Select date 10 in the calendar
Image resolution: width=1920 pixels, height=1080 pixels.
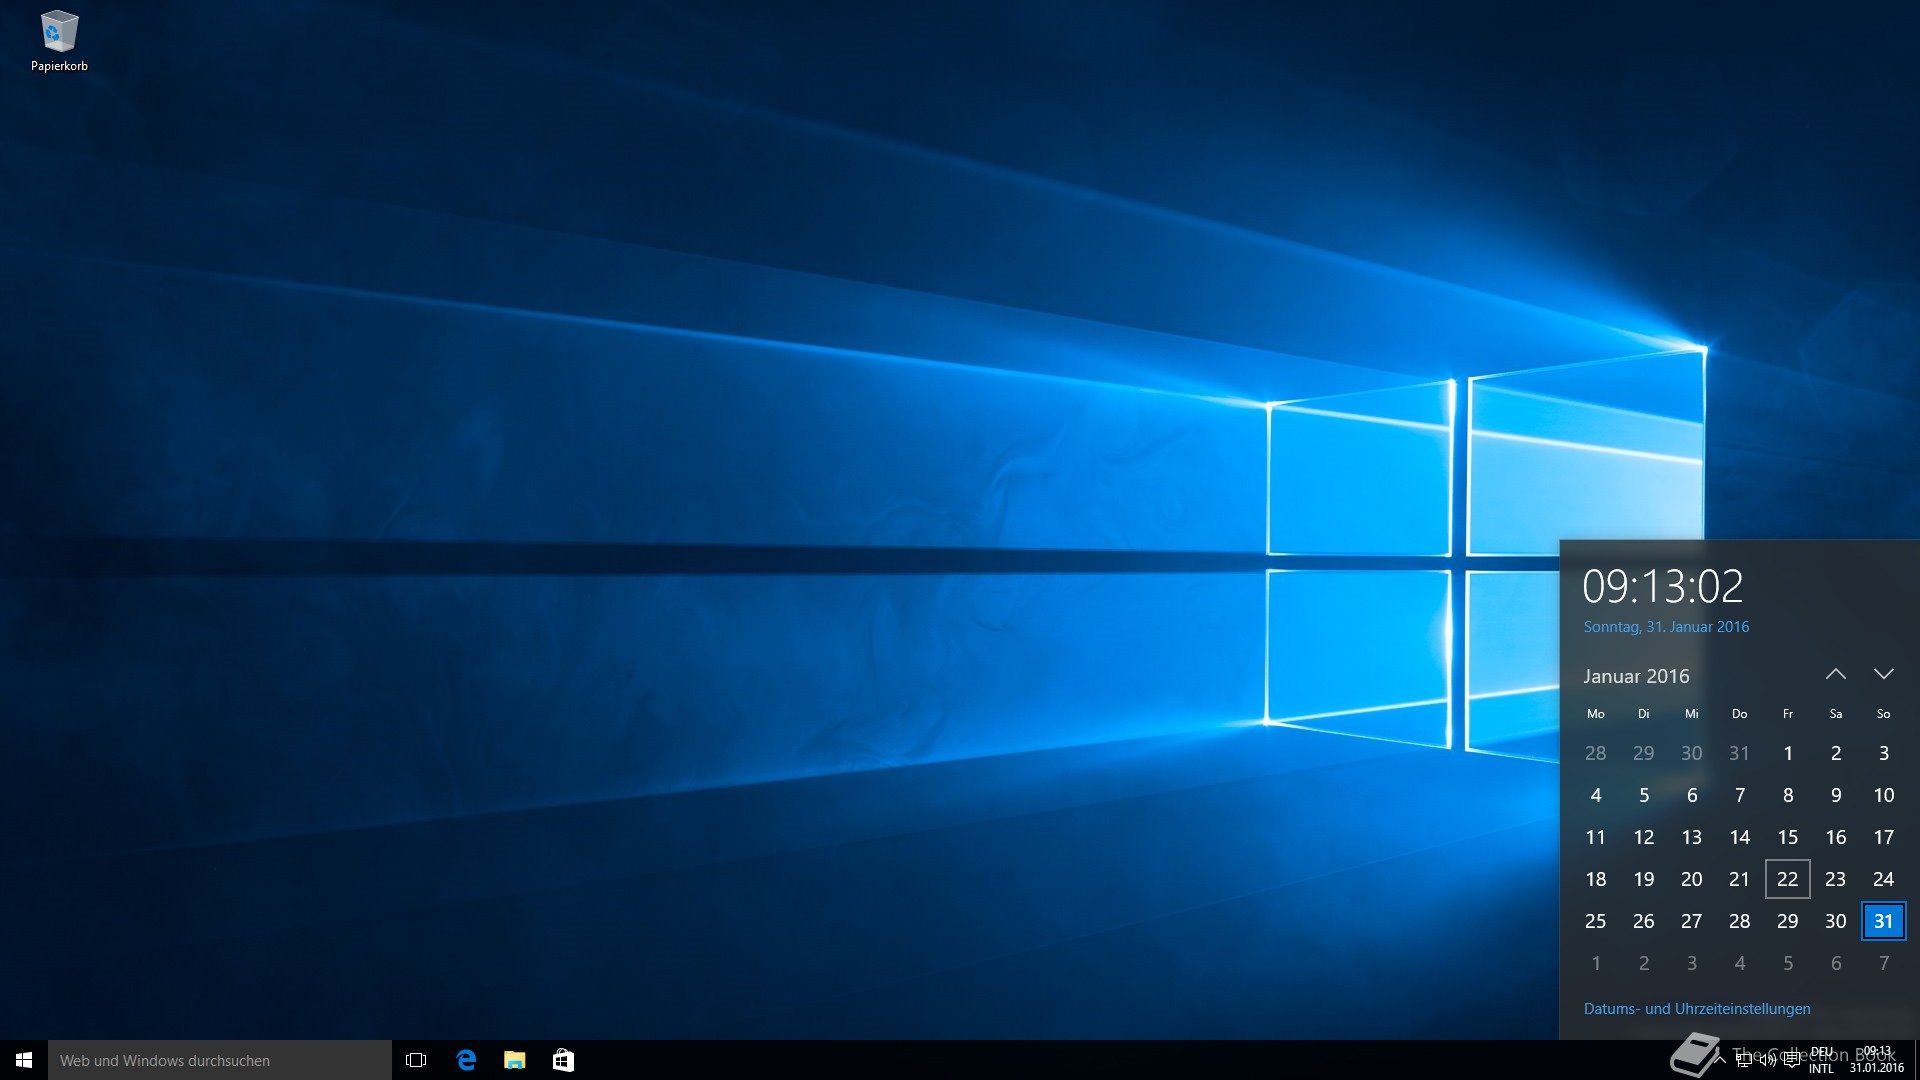1884,795
